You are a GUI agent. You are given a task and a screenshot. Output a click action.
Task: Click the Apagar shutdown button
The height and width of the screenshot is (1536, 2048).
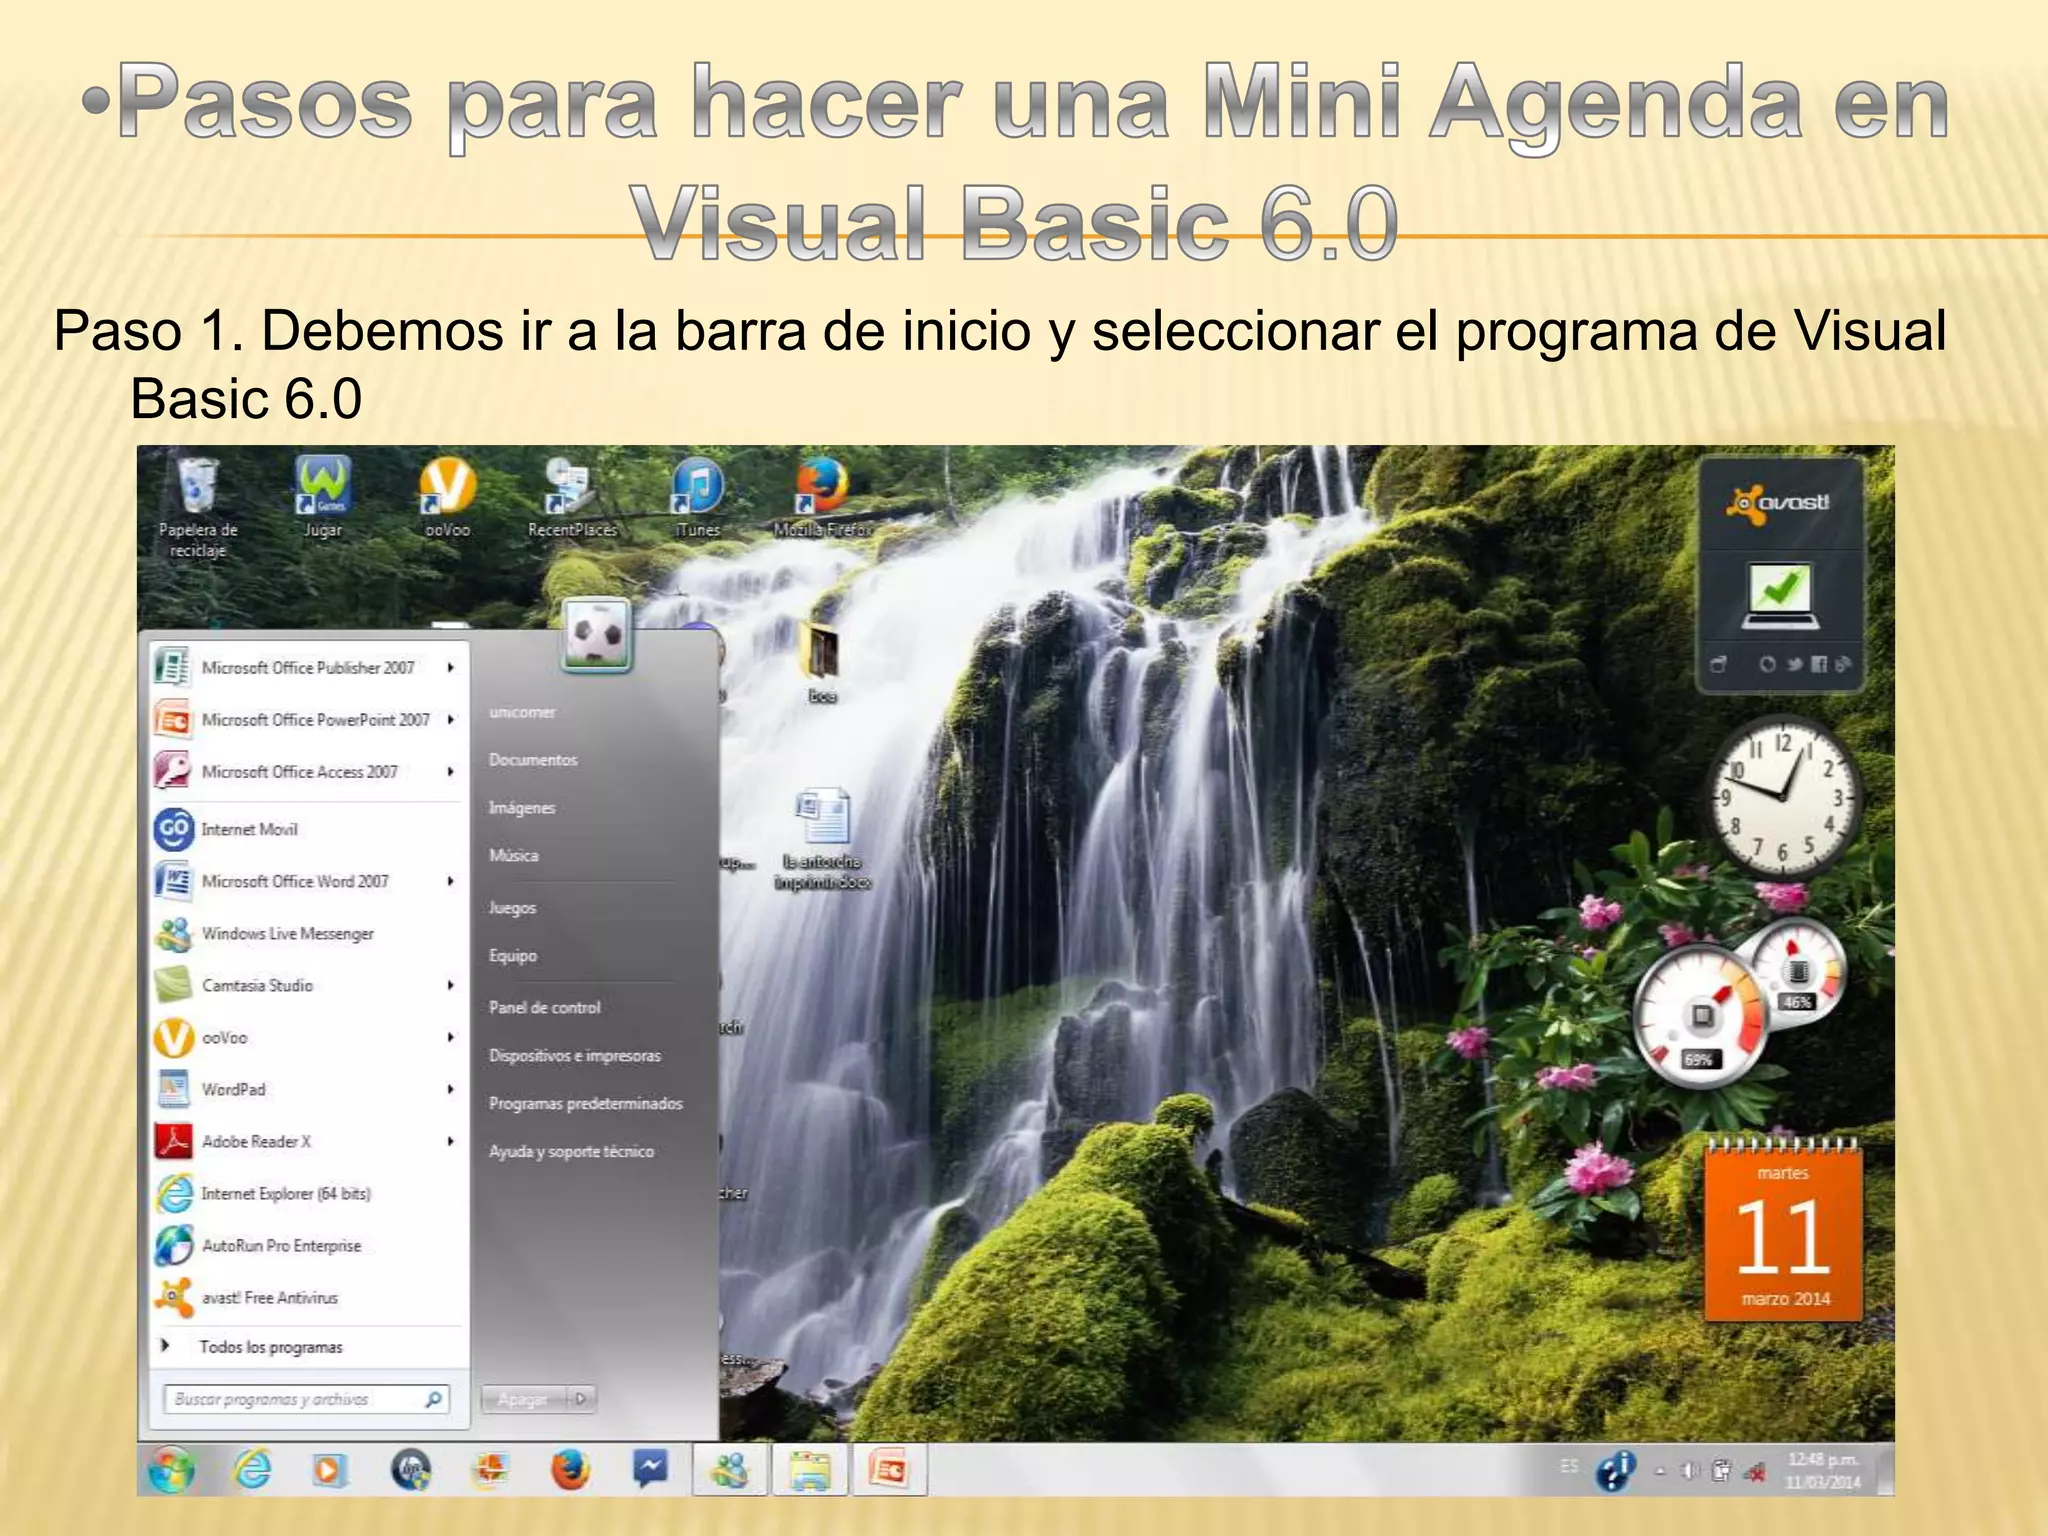[x=523, y=1398]
